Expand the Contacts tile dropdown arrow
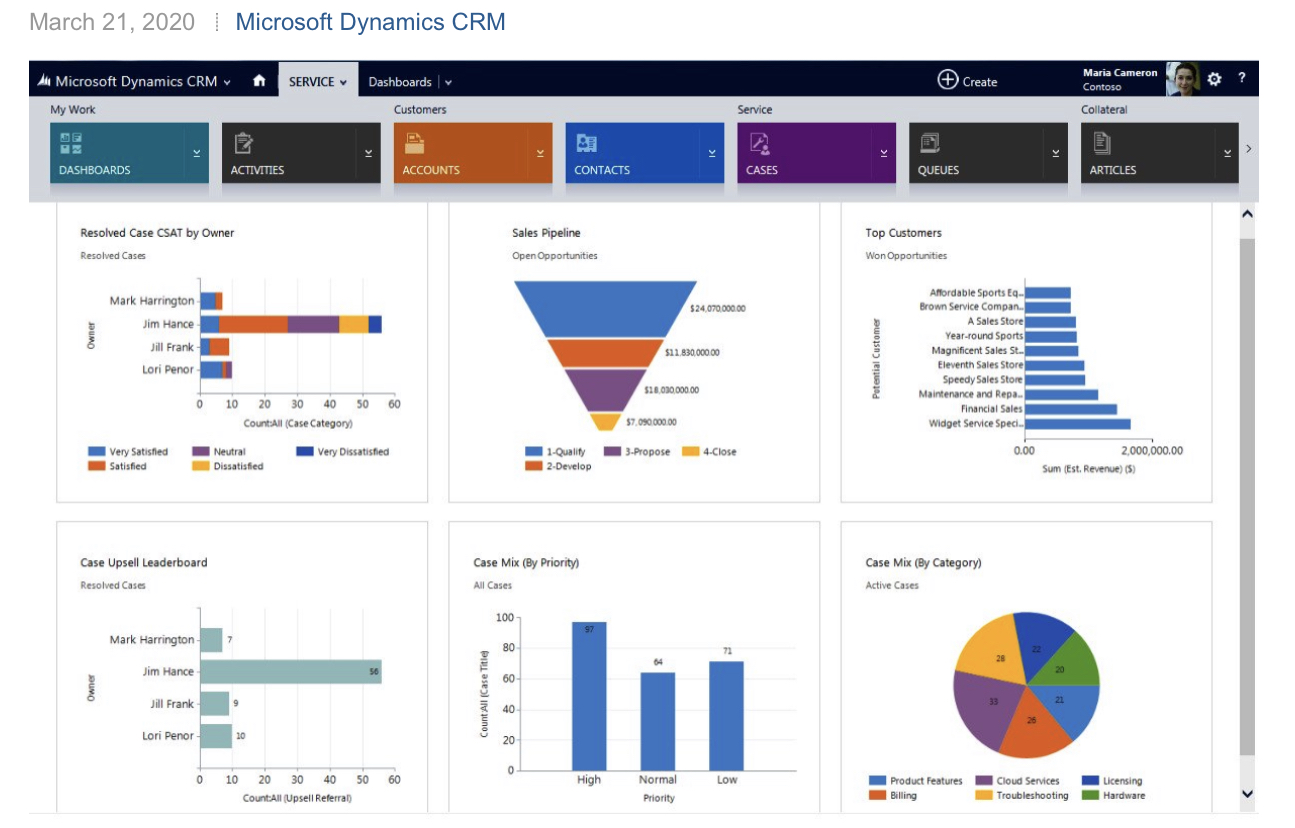The width and height of the screenshot is (1295, 828). [x=713, y=153]
